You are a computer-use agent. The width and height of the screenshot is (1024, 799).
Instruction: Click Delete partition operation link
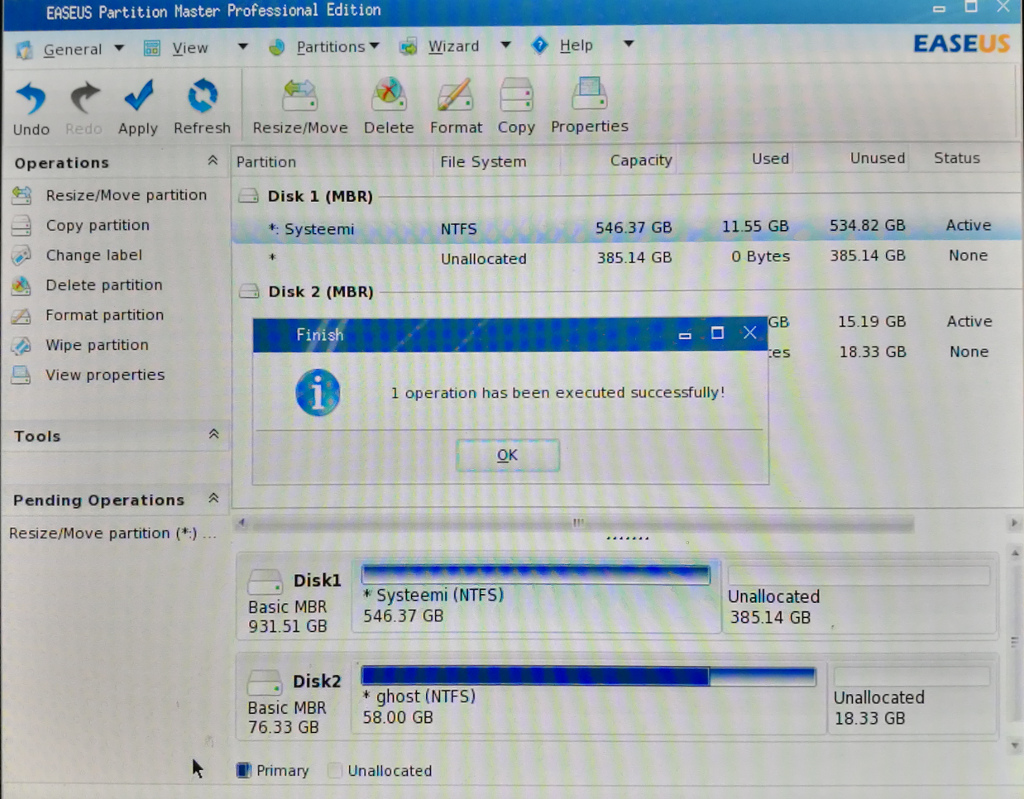pyautogui.click(x=104, y=285)
